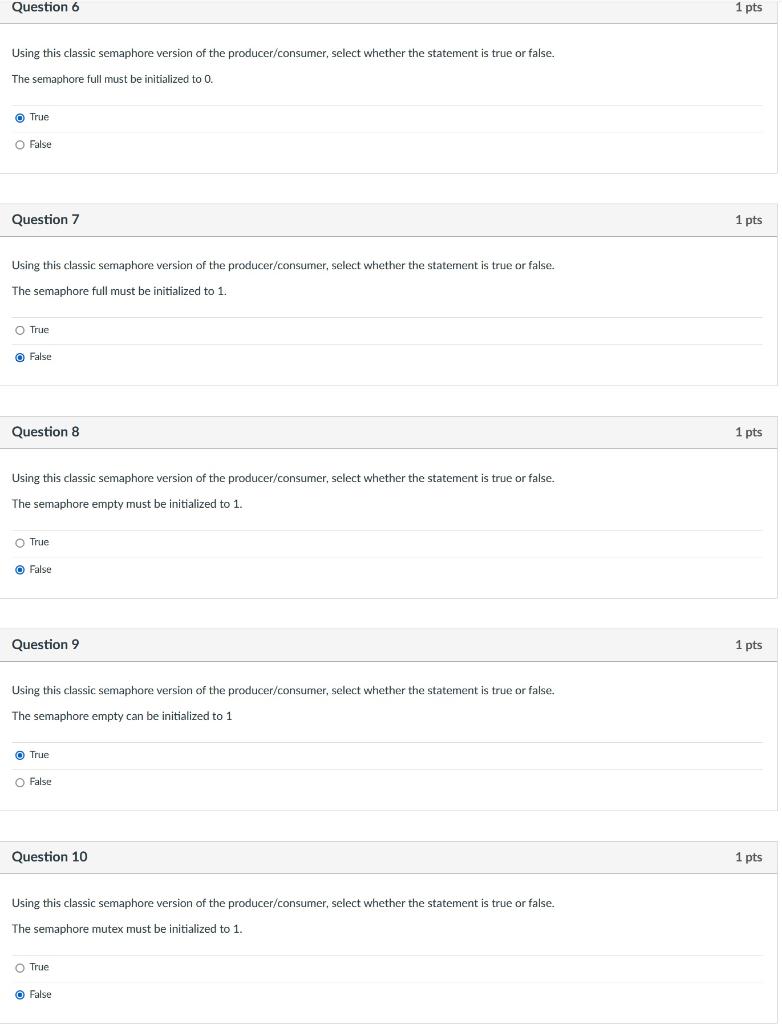Set Question 10 answer to True
Image resolution: width=782 pixels, height=1024 pixels.
tap(20, 968)
